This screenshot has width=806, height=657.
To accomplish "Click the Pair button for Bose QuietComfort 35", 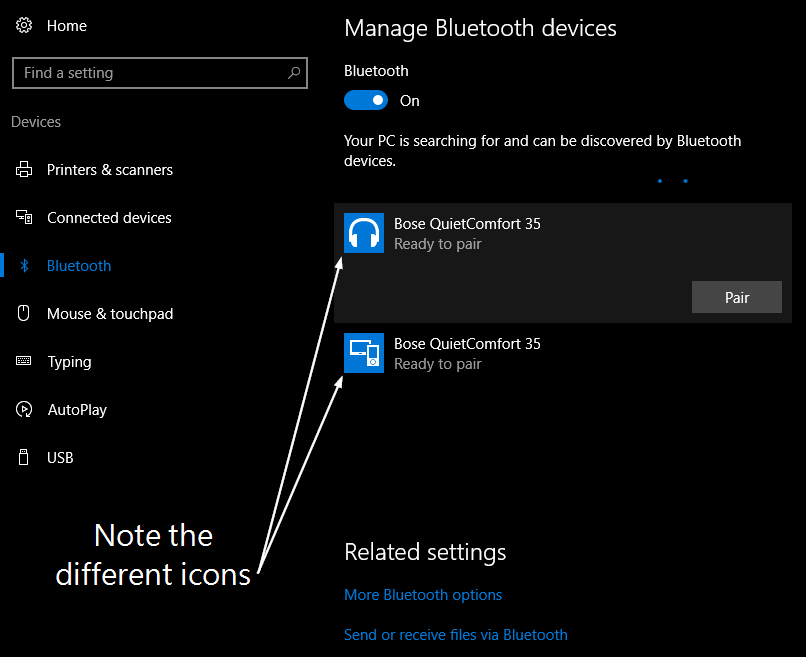I will point(737,297).
